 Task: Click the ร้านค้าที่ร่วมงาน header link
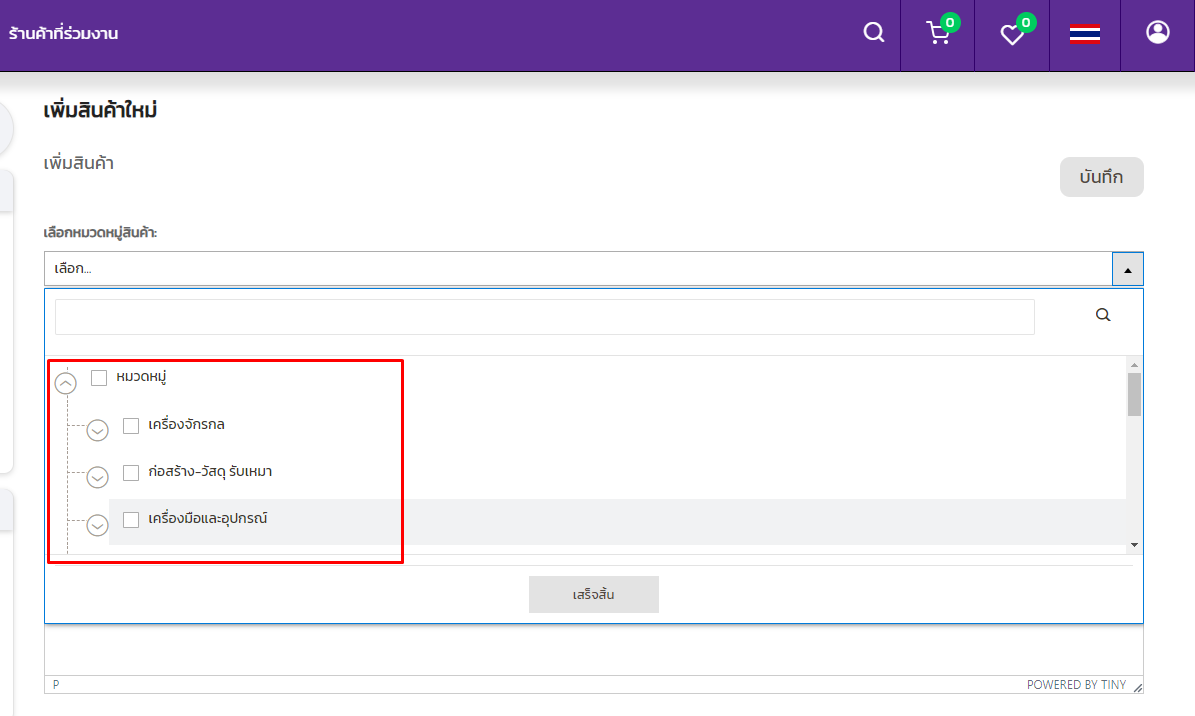64,34
